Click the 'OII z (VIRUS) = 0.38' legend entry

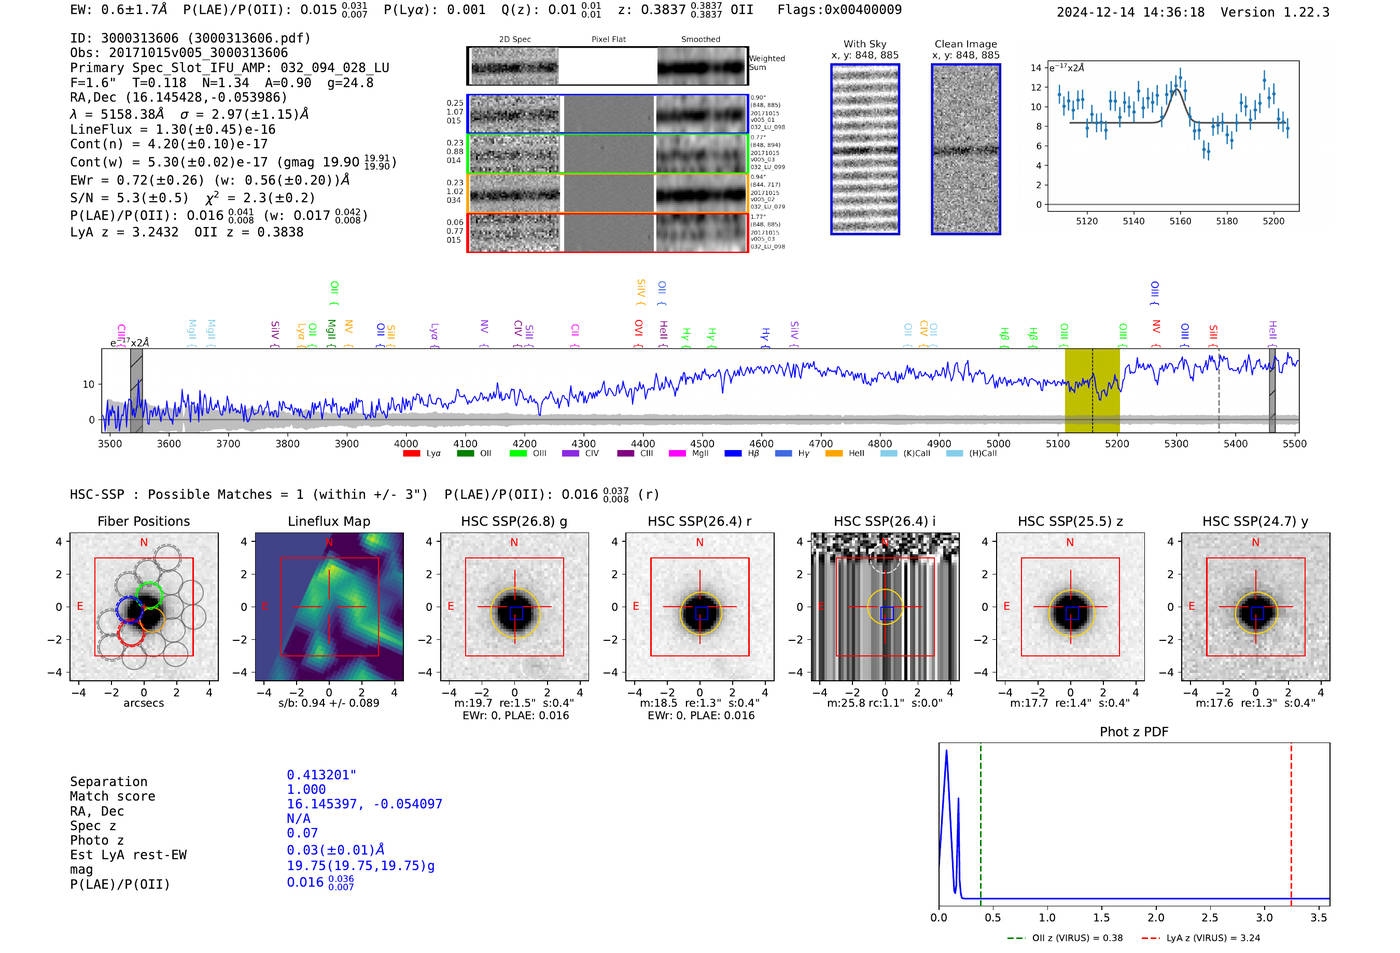tap(1065, 938)
